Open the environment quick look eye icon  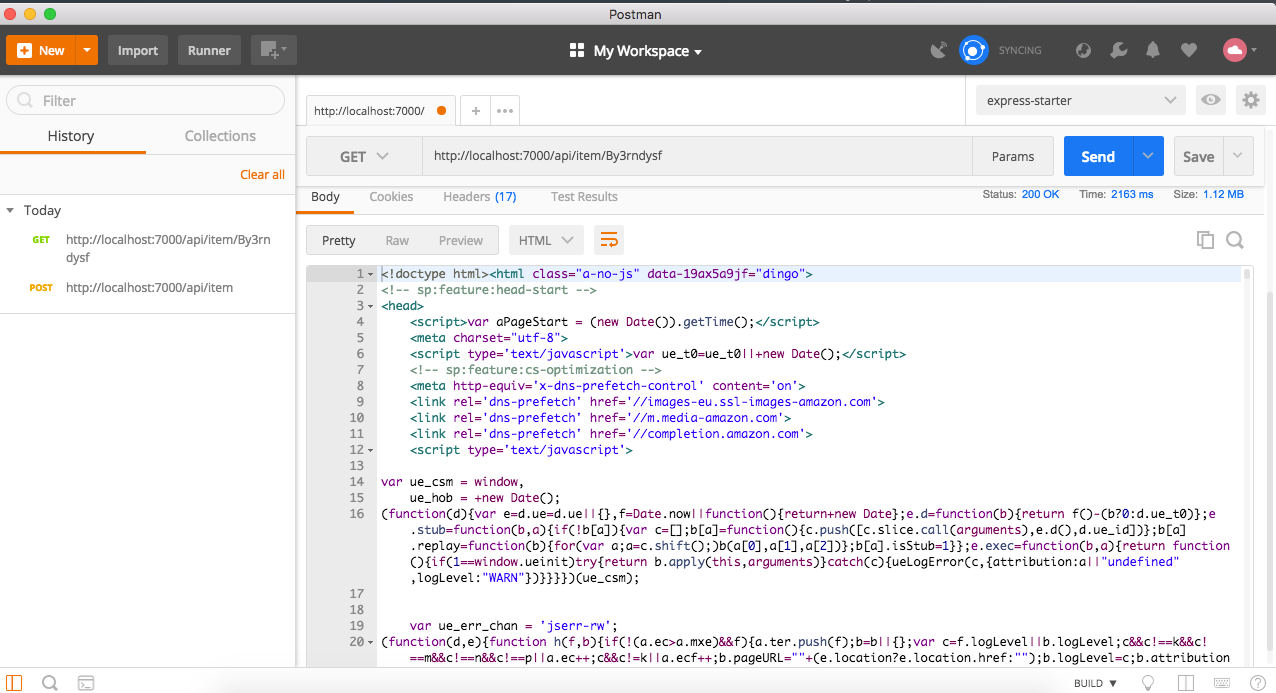1211,100
